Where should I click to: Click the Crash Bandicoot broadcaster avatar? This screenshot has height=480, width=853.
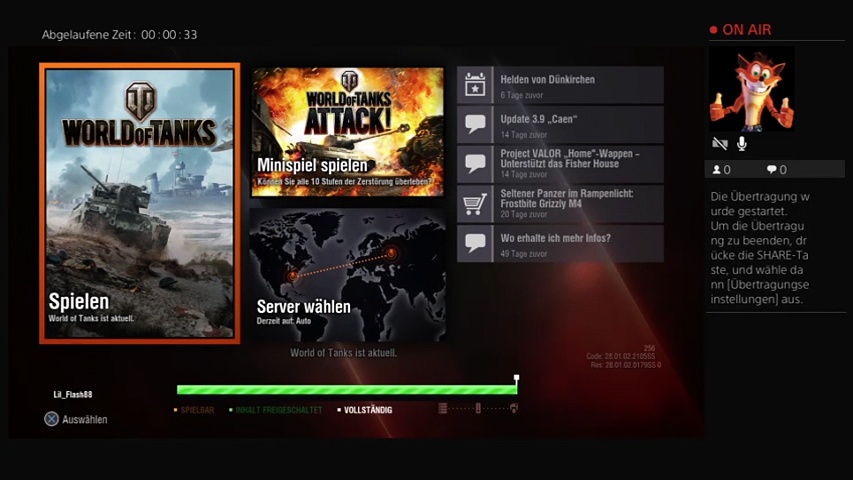click(751, 89)
